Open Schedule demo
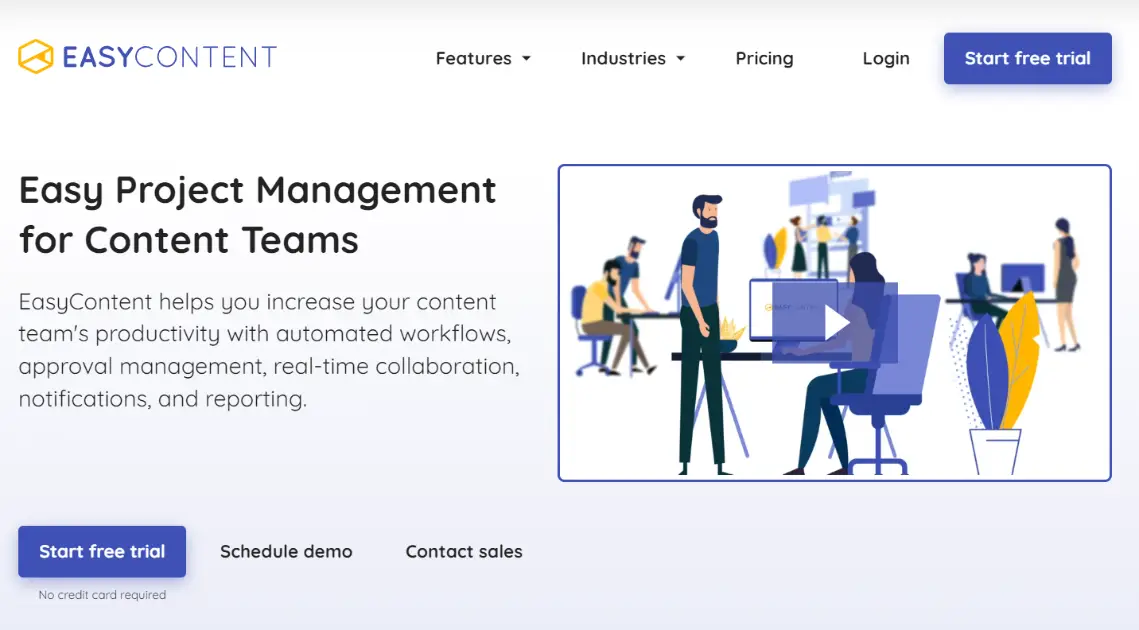The height and width of the screenshot is (630, 1139). click(x=286, y=551)
